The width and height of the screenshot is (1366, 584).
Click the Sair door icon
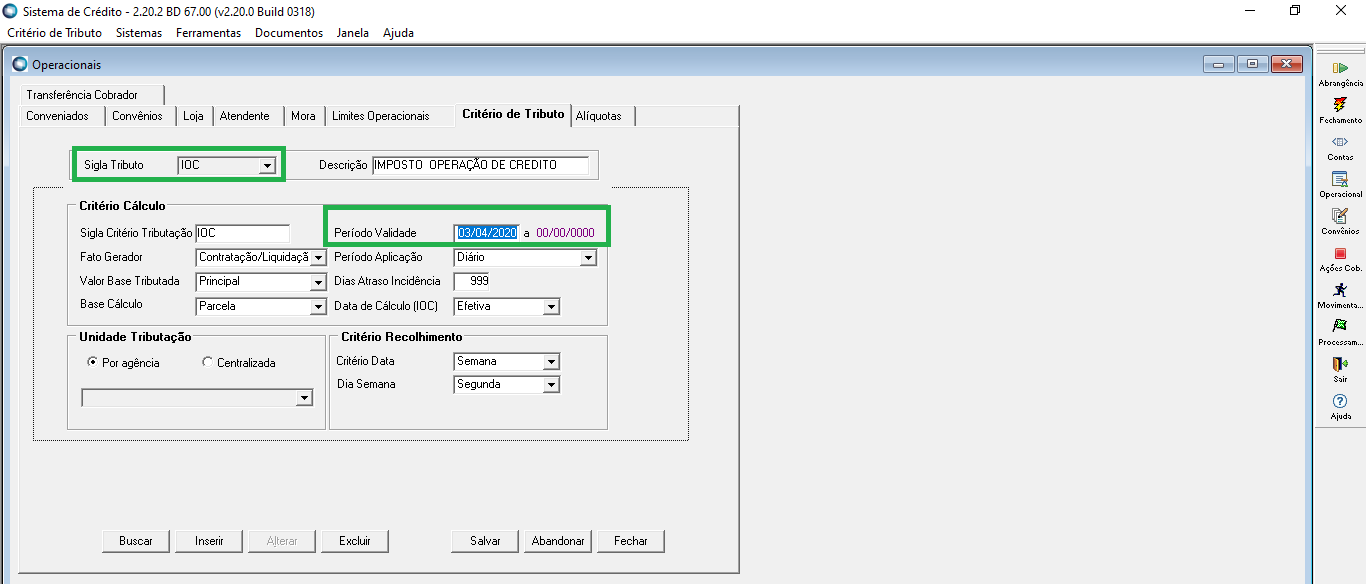click(1340, 364)
